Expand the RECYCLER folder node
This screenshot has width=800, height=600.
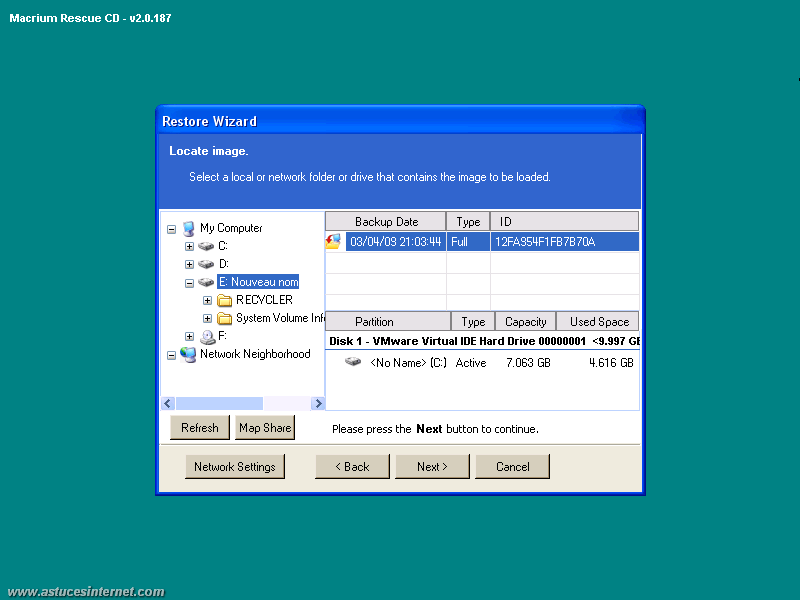pos(207,301)
